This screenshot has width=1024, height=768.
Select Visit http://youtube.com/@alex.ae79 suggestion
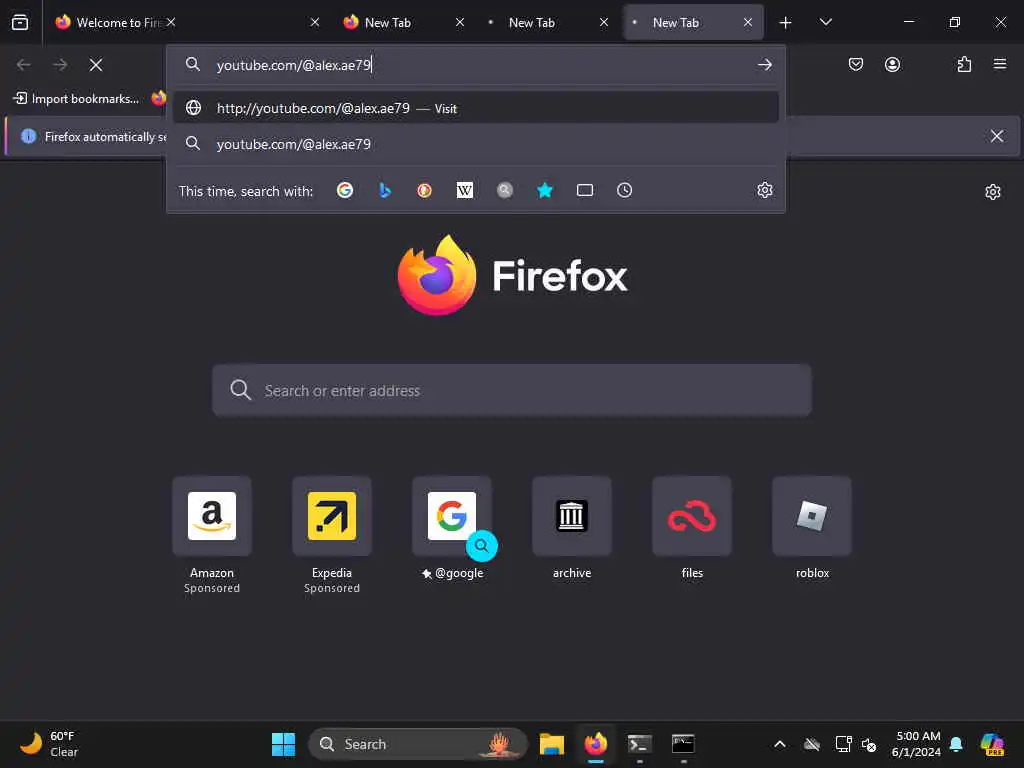(475, 108)
